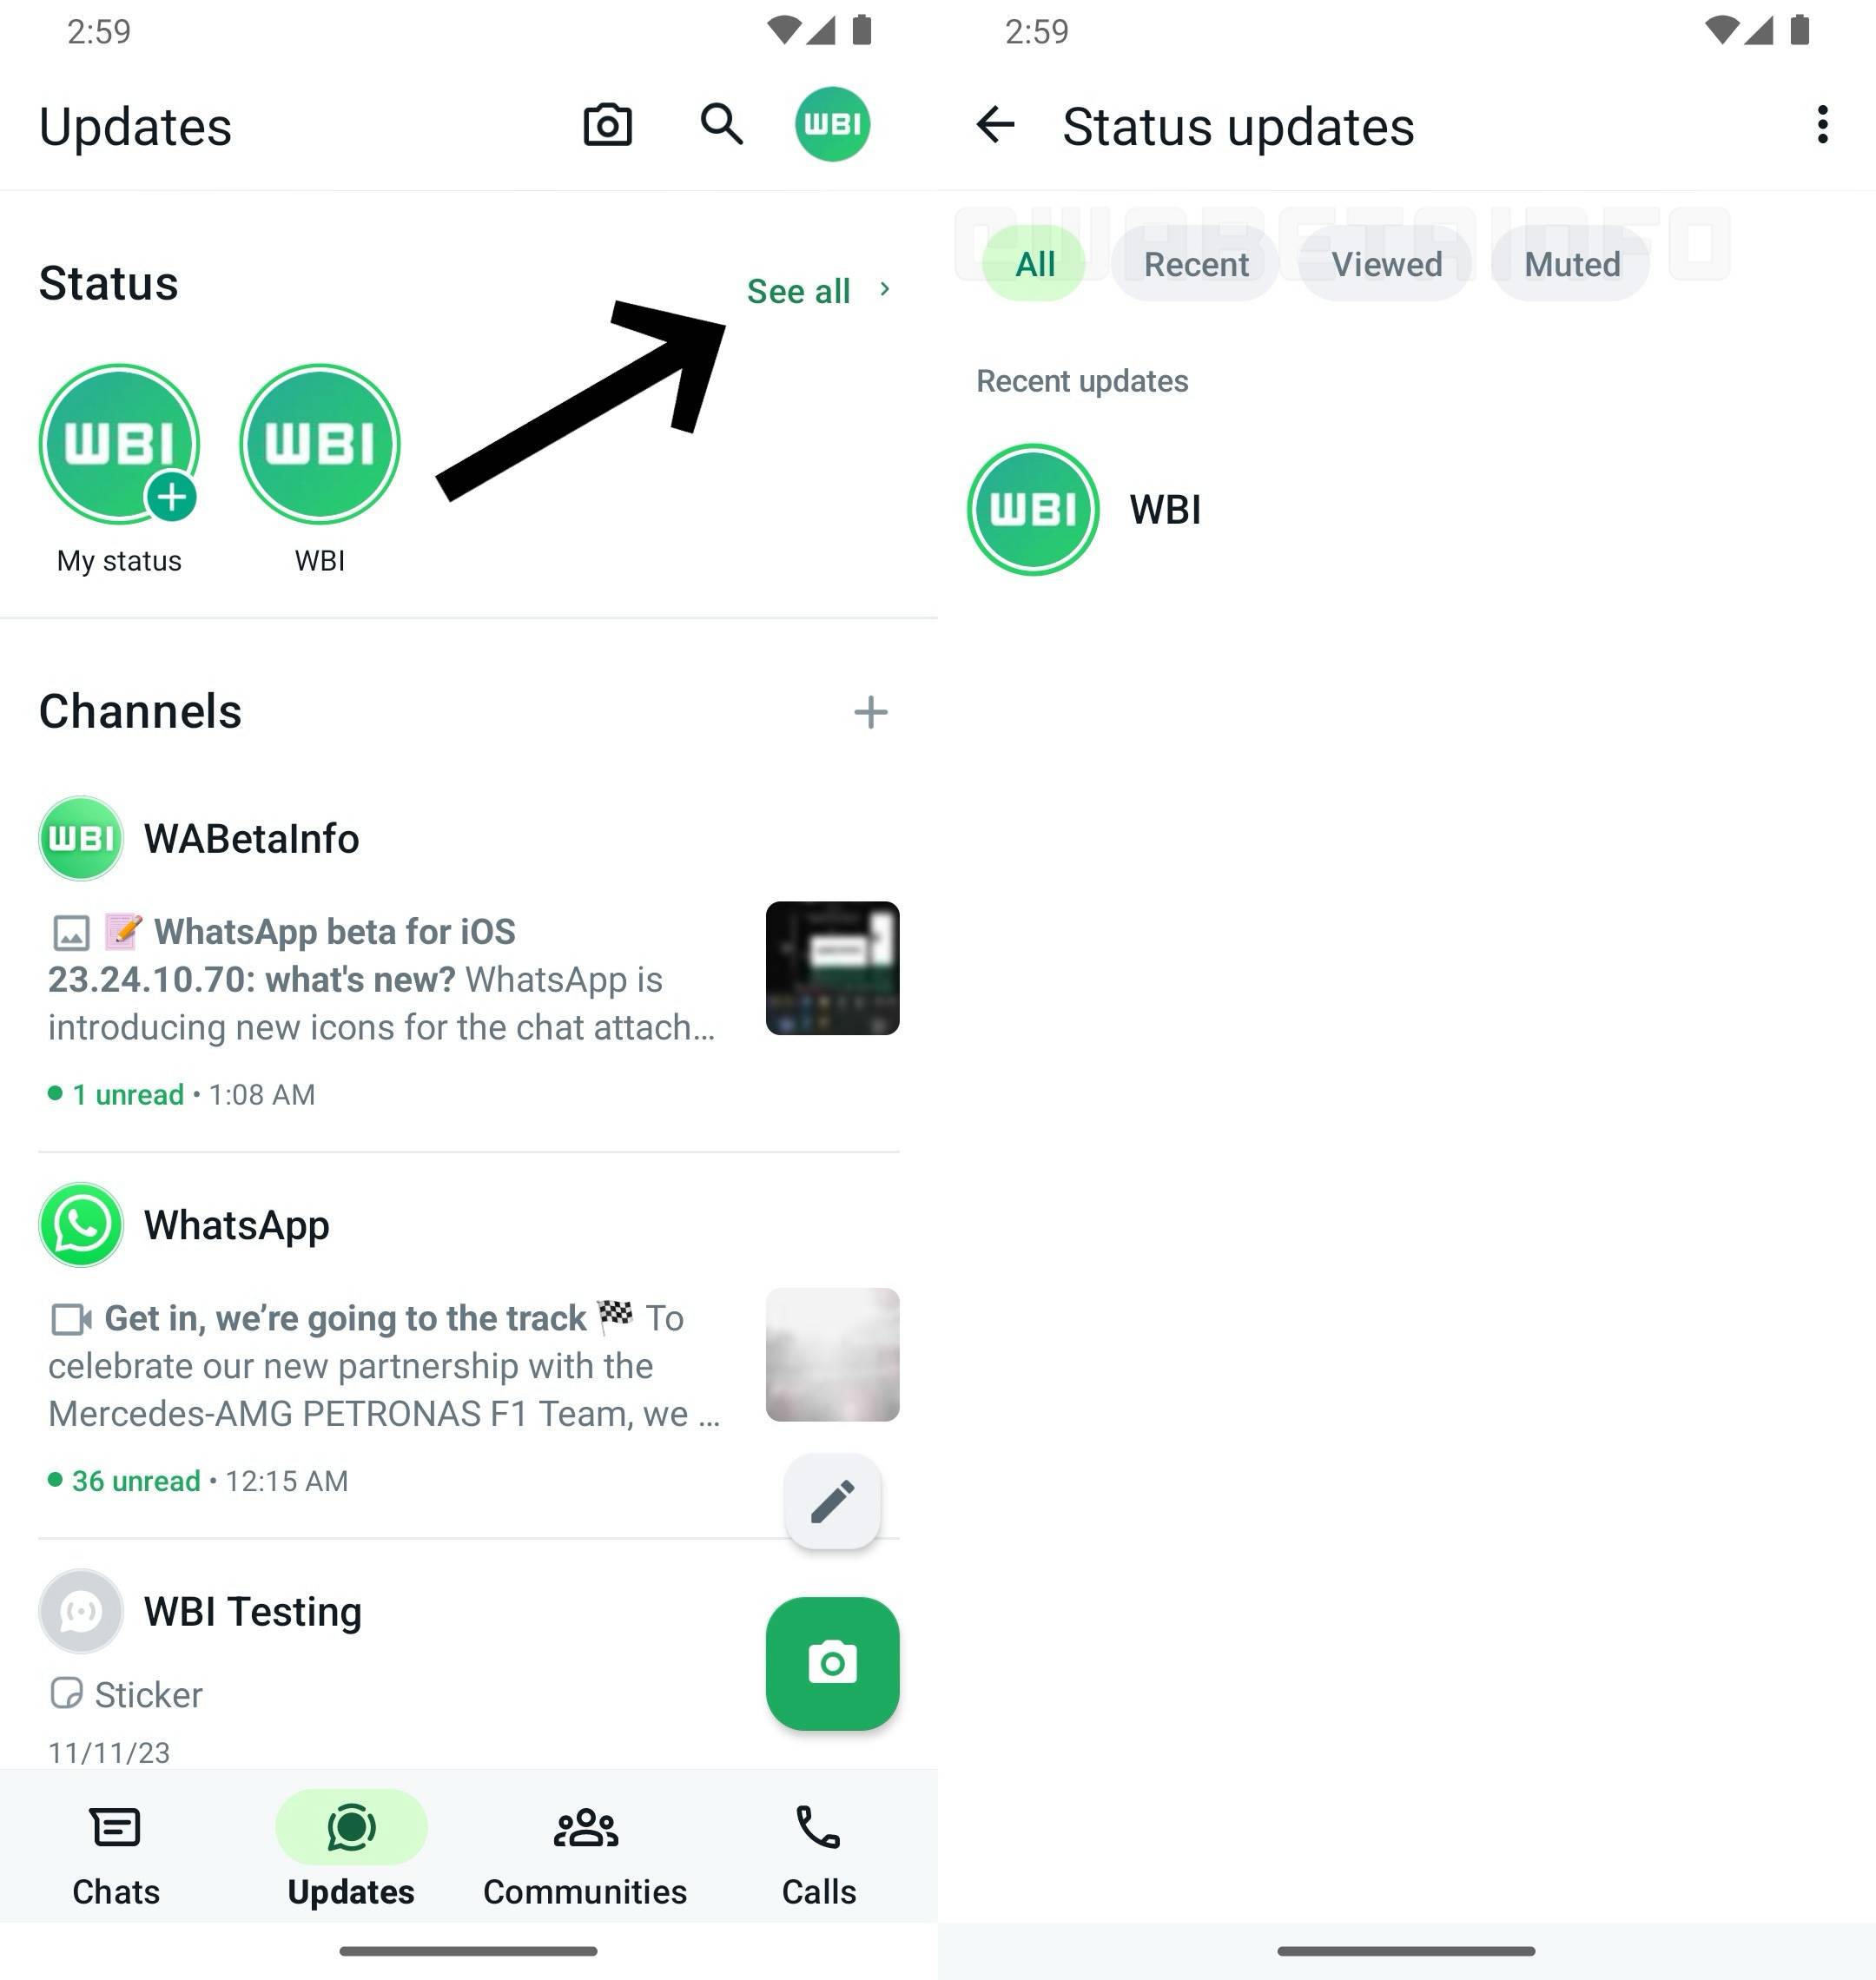1876x1980 pixels.
Task: Select the Recent filter tab
Action: 1195,263
